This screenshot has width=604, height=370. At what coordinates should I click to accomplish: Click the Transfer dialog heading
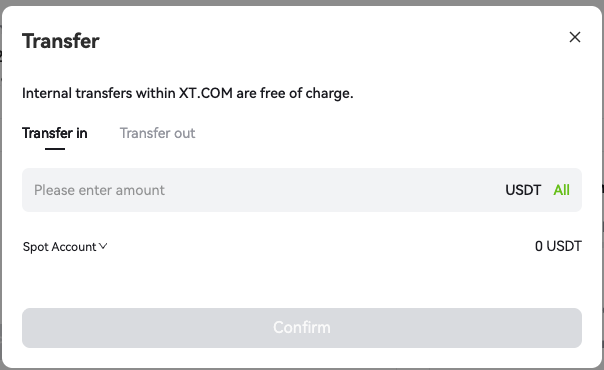coord(61,41)
